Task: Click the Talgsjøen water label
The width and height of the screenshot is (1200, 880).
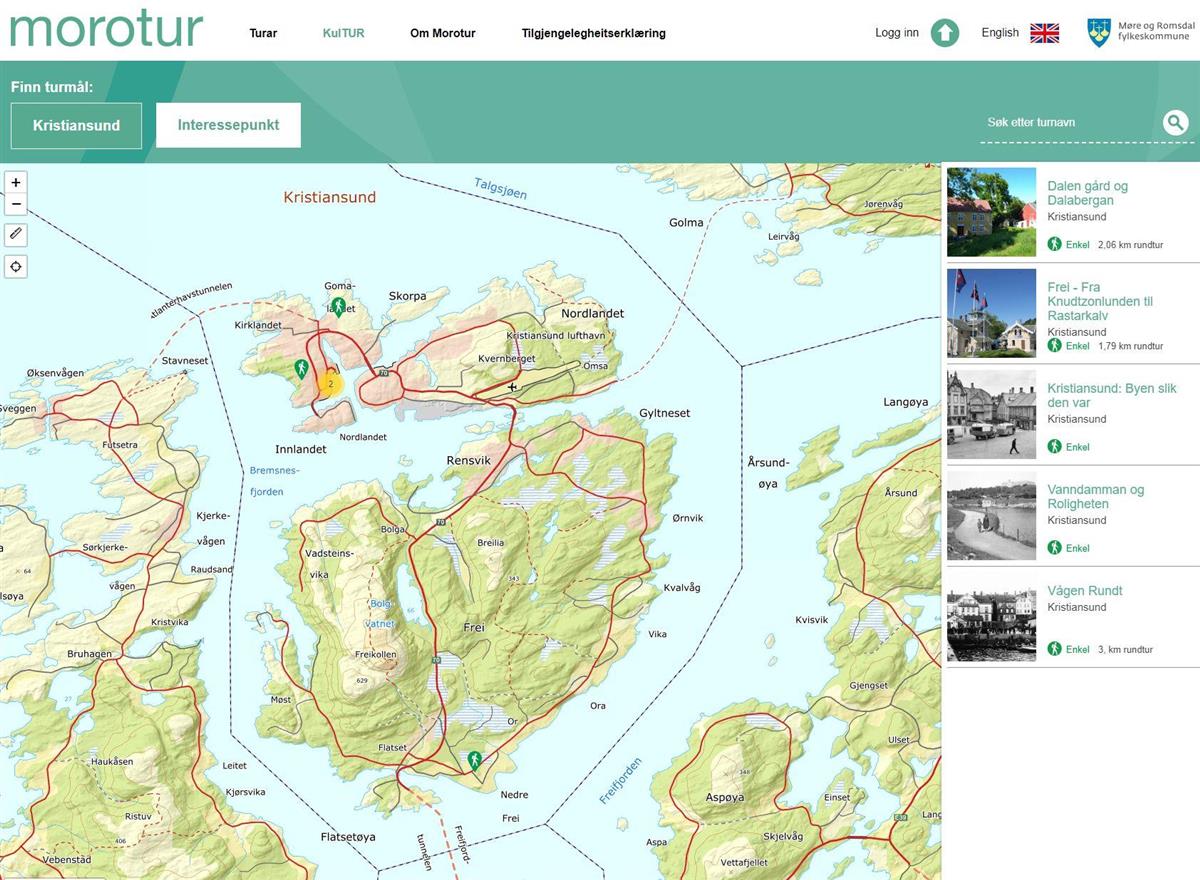Action: (500, 187)
